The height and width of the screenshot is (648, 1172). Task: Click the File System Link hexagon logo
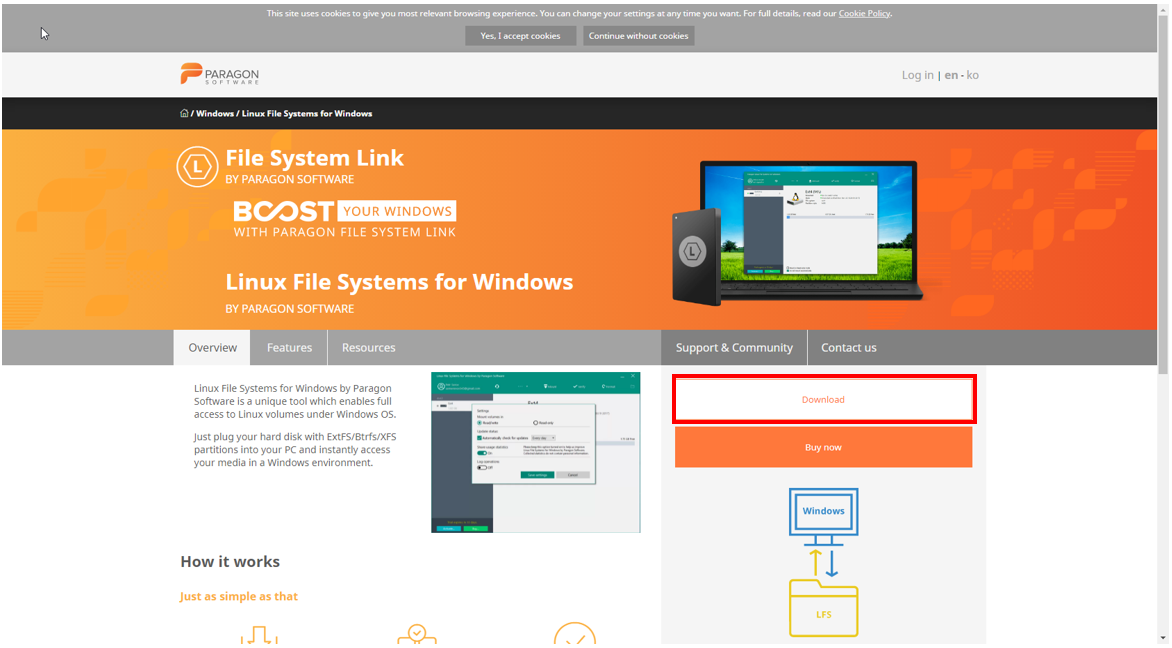[197, 167]
